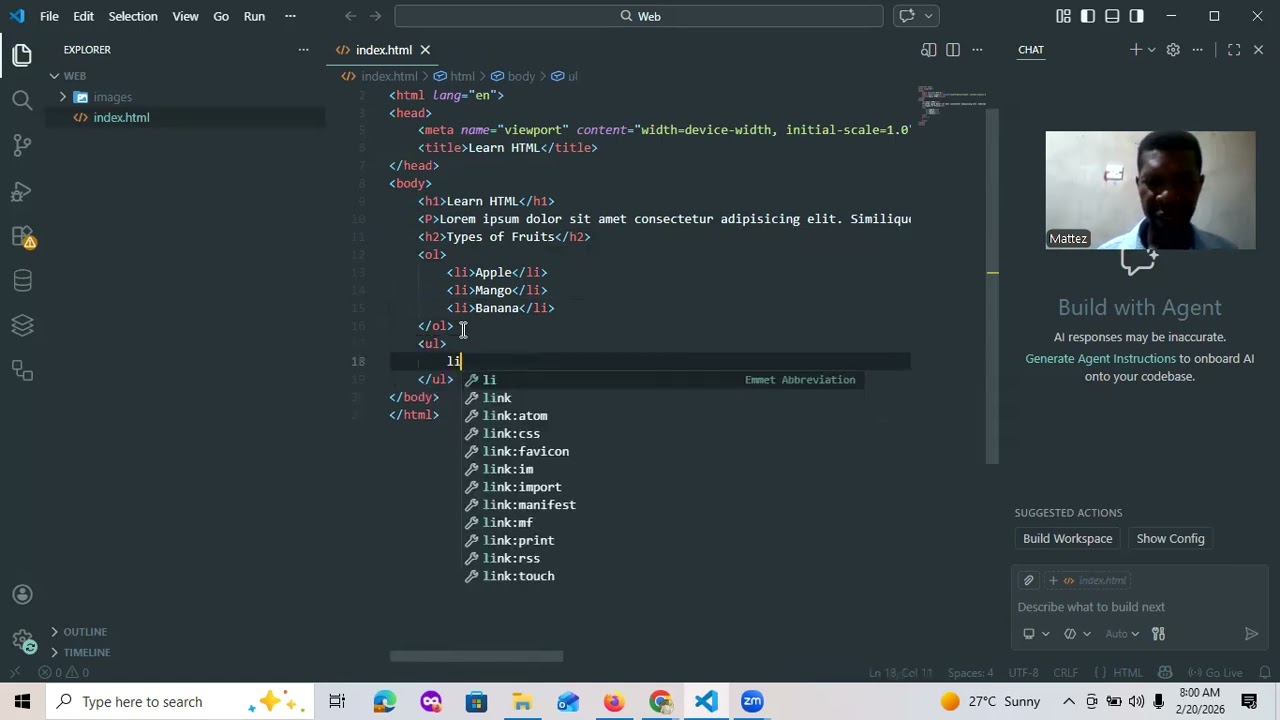Click html breadcrumb in editor path
The width and height of the screenshot is (1280, 720).
point(454,76)
